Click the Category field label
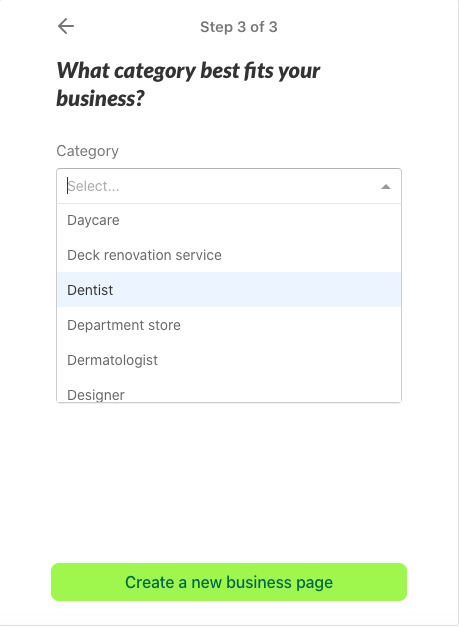 [x=88, y=151]
